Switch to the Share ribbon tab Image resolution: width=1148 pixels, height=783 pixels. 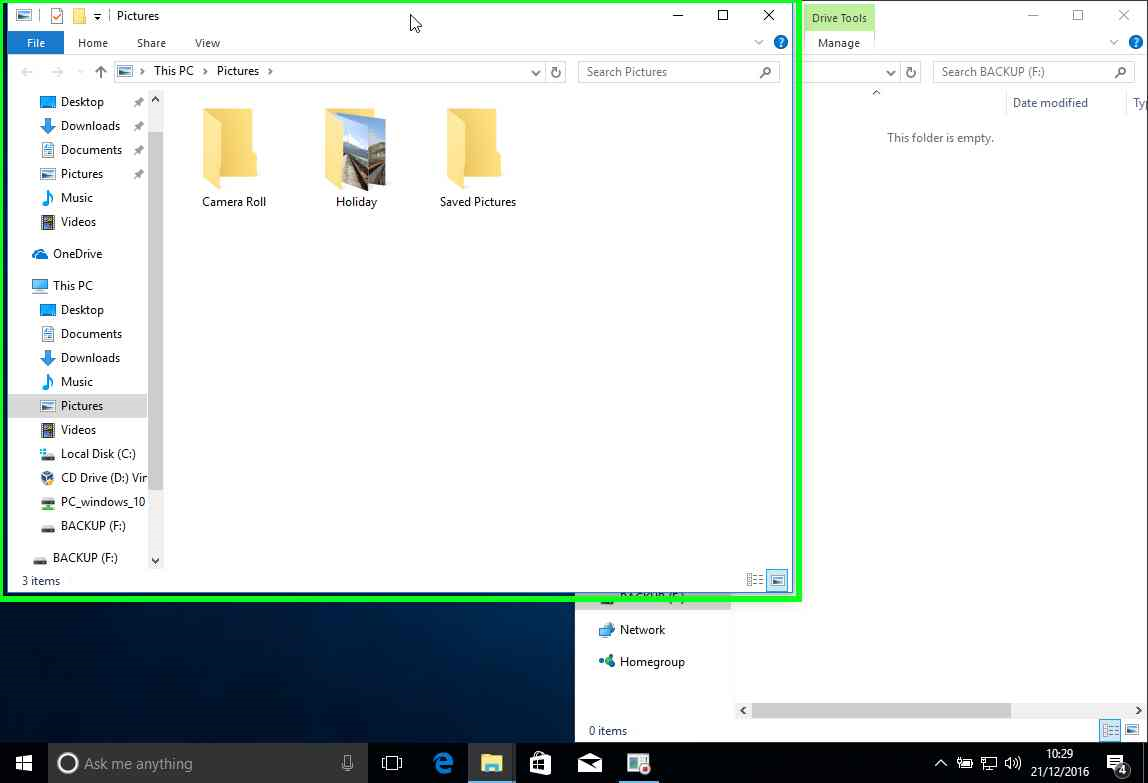[x=152, y=43]
